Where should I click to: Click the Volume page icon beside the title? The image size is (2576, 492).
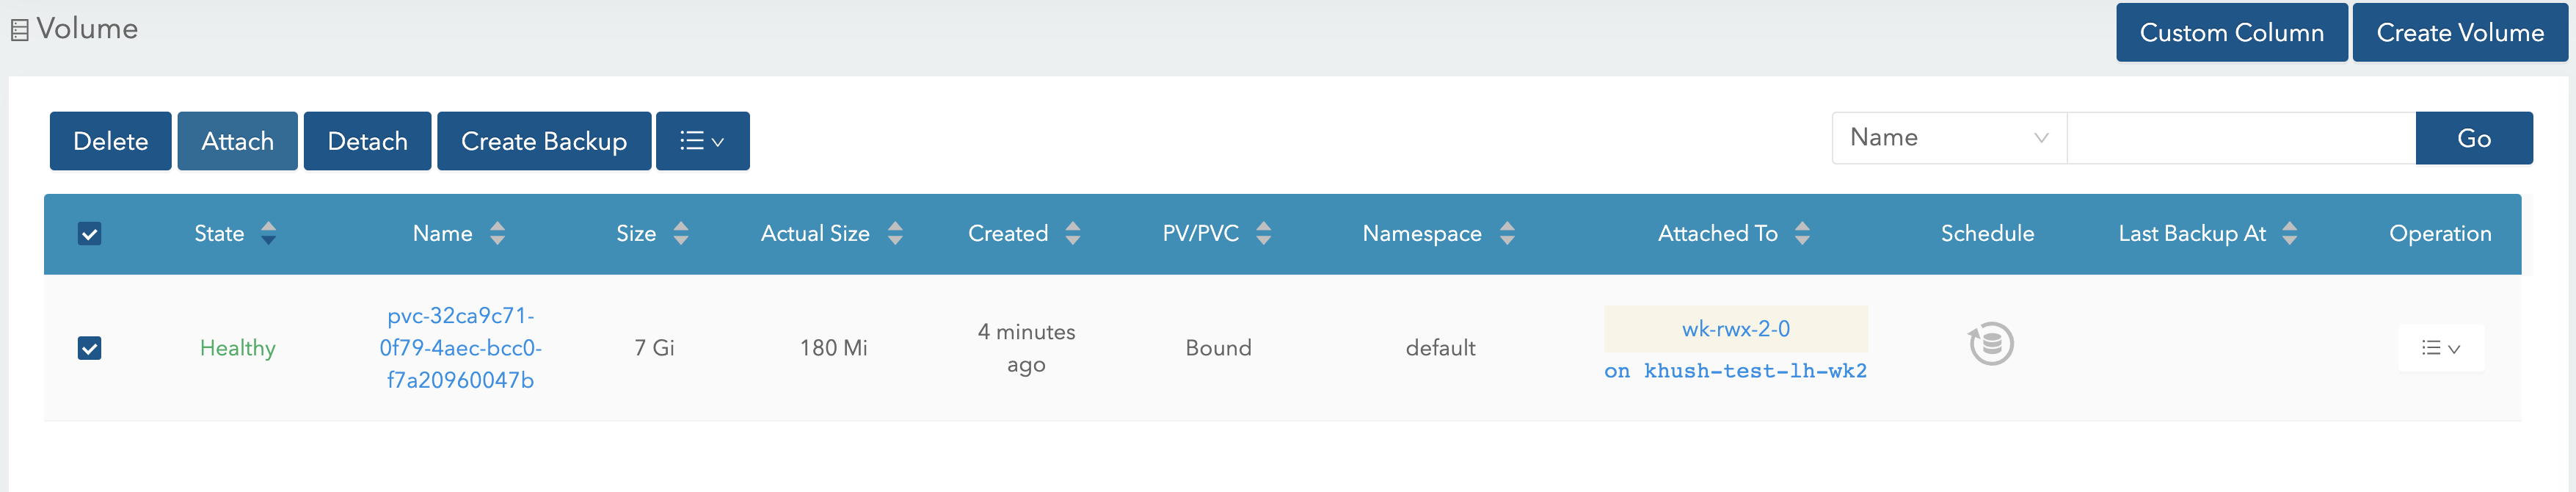click(18, 29)
